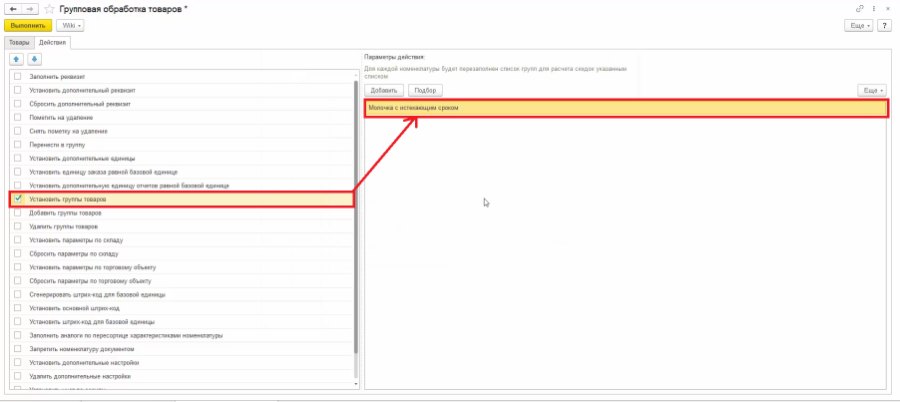Tick Сбросить параметры по торговому объекту
The width and height of the screenshot is (900, 402).
pyautogui.click(x=18, y=281)
